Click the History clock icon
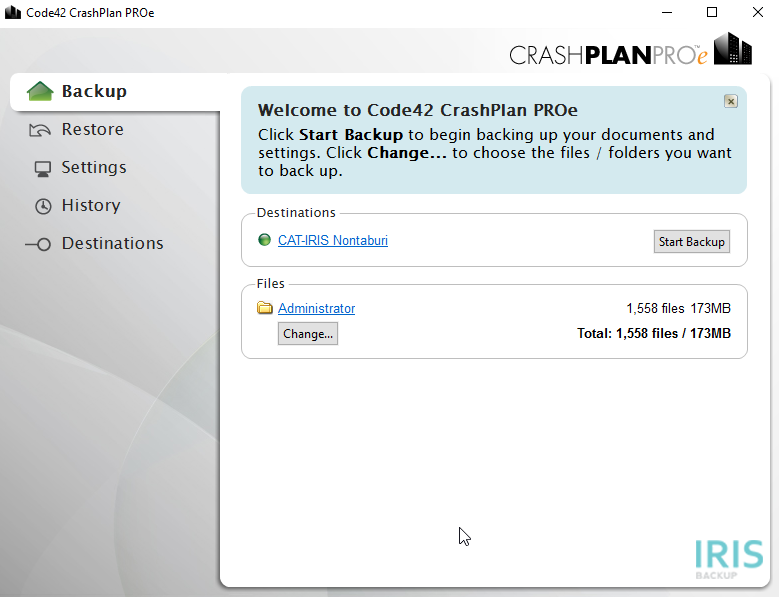 pos(43,206)
